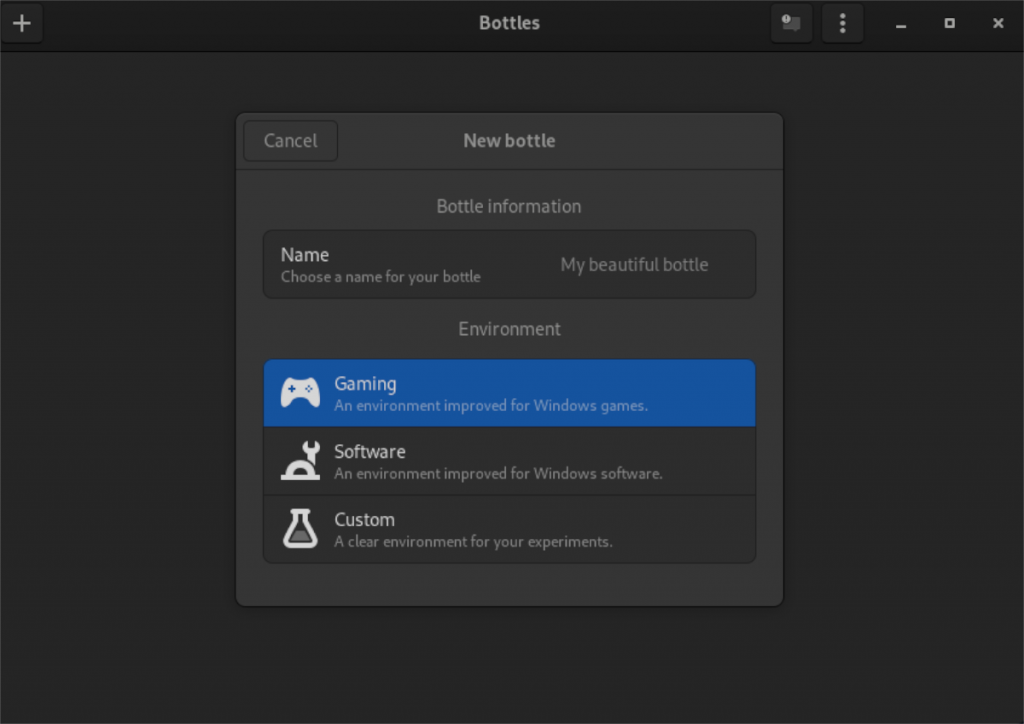The image size is (1024, 724).
Task: Click the maximize window icon
Action: [949, 23]
